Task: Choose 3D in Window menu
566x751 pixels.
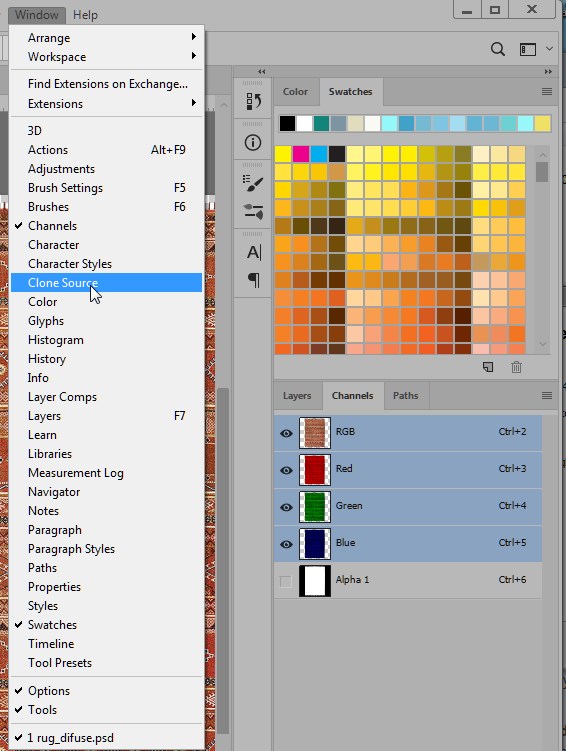Action: coord(106,130)
